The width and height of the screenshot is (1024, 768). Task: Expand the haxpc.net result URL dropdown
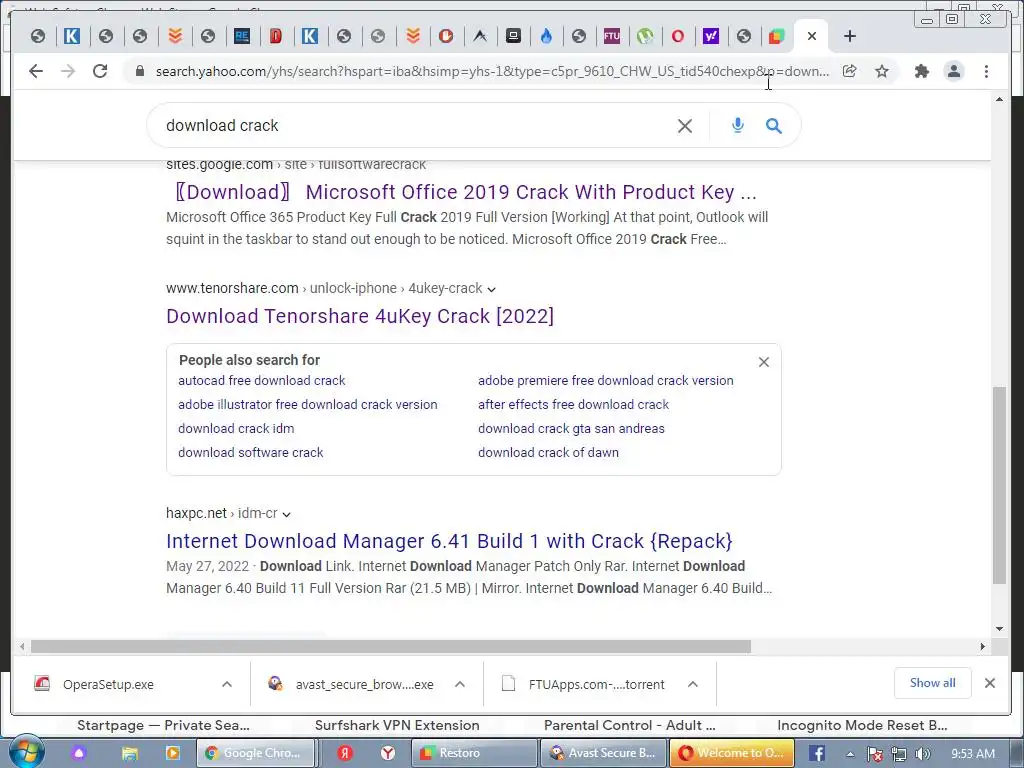(x=286, y=515)
